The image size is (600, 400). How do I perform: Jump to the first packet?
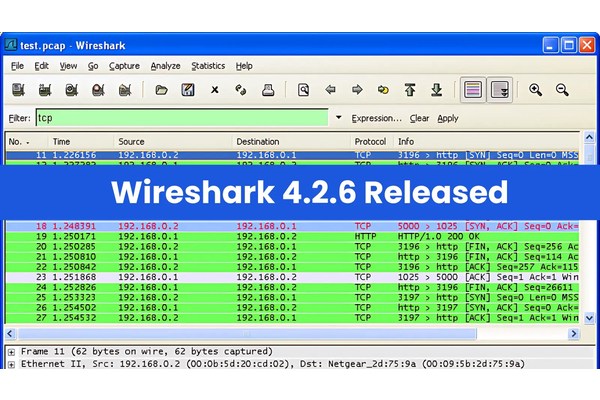pyautogui.click(x=410, y=90)
